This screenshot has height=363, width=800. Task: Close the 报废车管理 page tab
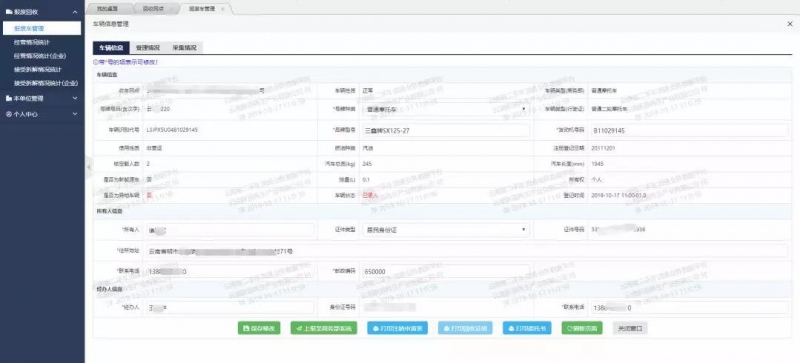(x=222, y=9)
